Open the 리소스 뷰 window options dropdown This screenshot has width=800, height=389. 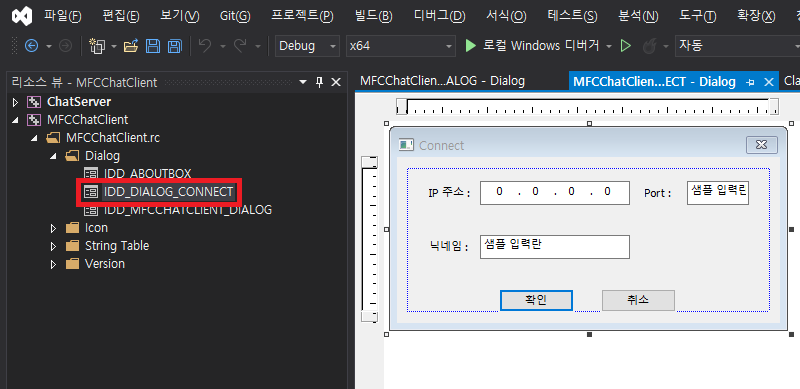tap(303, 82)
